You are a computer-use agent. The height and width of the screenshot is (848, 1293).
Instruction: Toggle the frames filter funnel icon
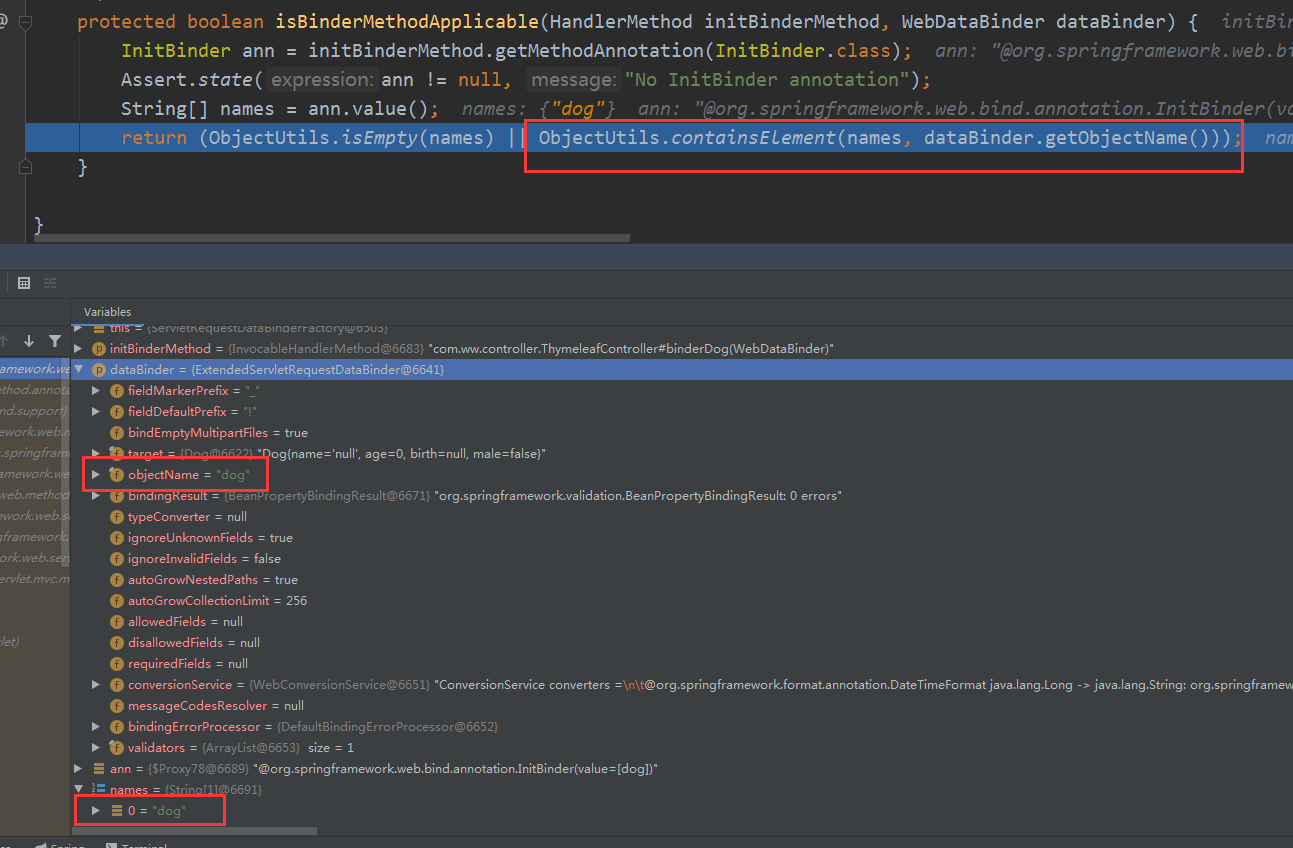coord(55,341)
